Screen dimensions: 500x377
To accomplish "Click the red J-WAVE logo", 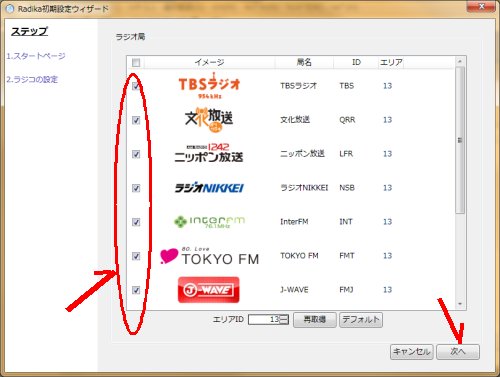I will 209,290.
